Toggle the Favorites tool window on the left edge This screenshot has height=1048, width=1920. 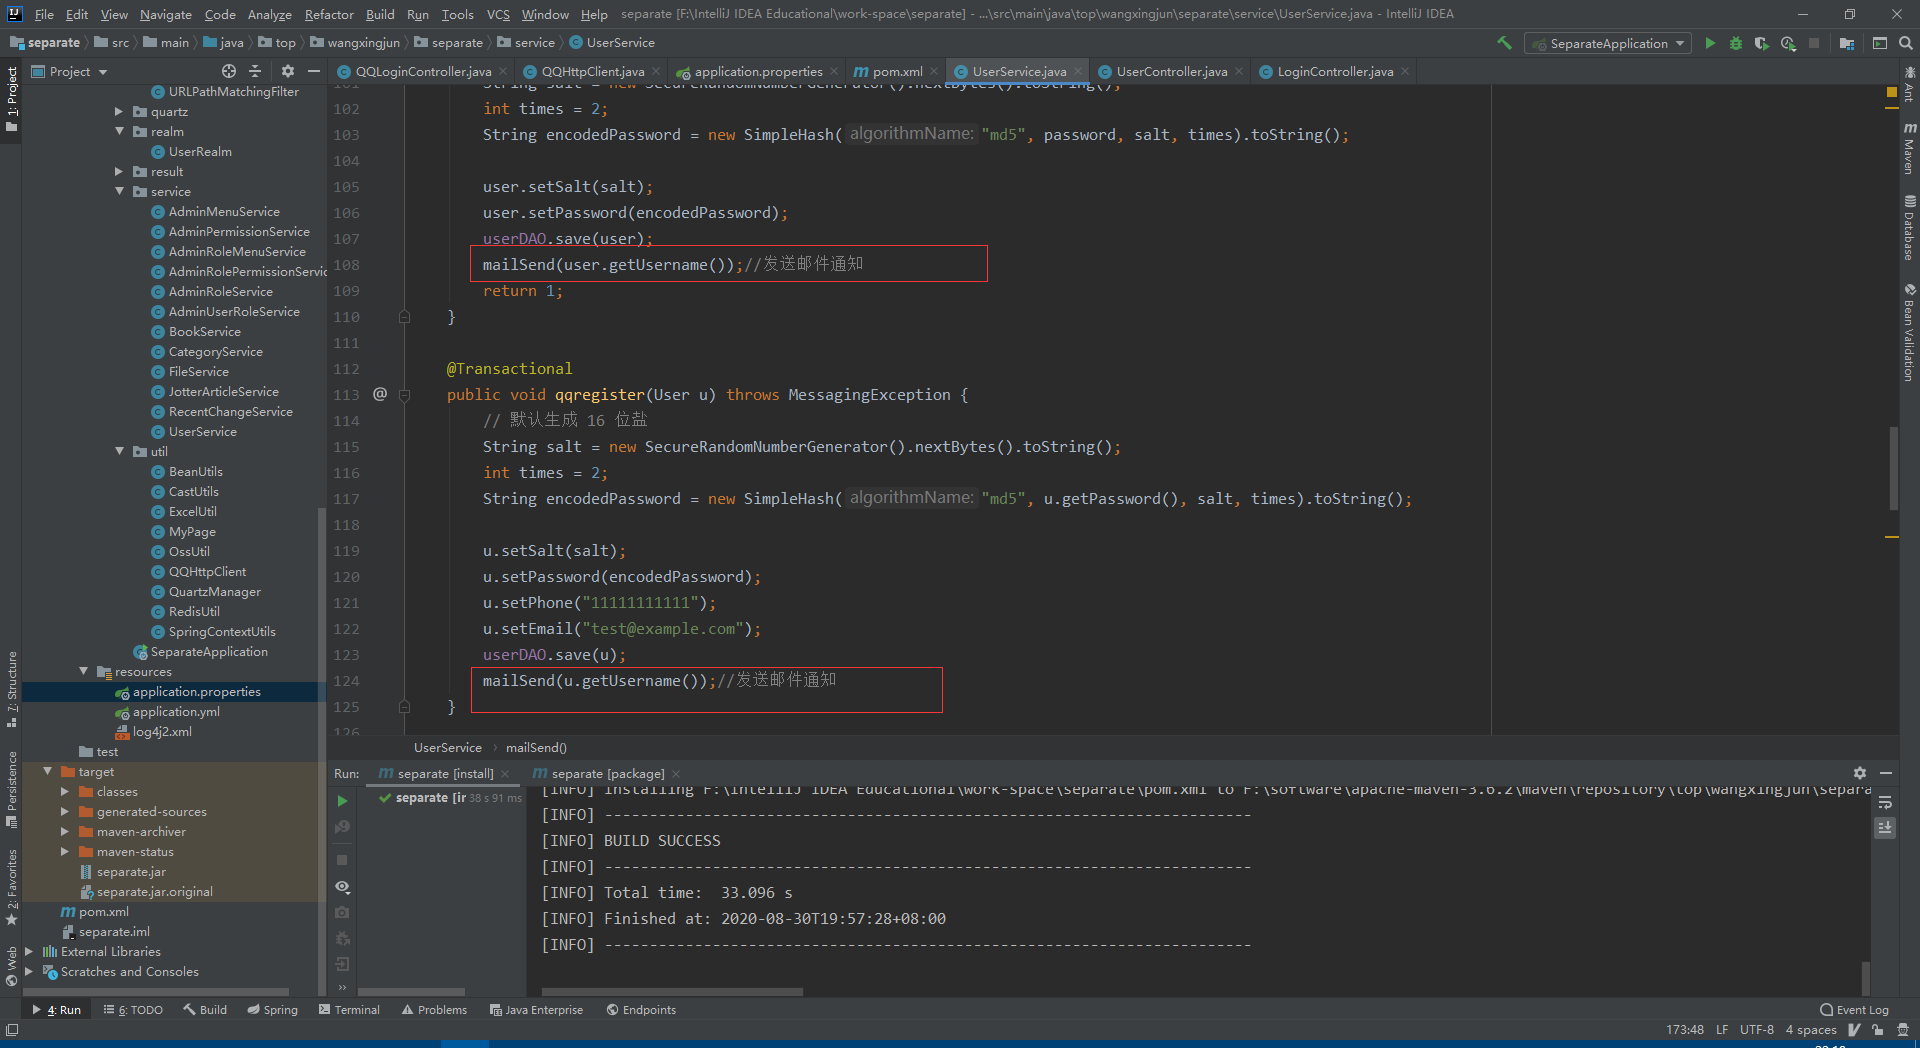12,888
